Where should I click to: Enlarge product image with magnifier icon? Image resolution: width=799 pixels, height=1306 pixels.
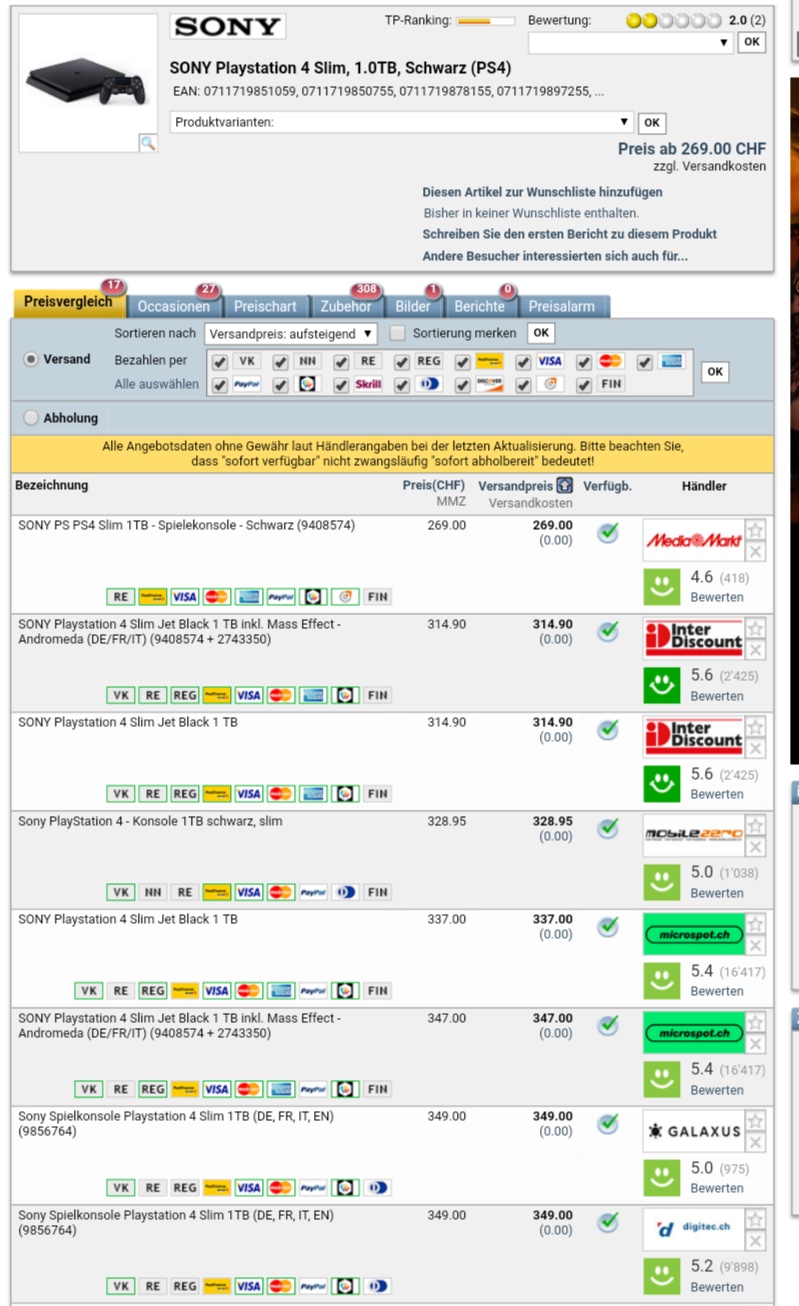pos(147,144)
